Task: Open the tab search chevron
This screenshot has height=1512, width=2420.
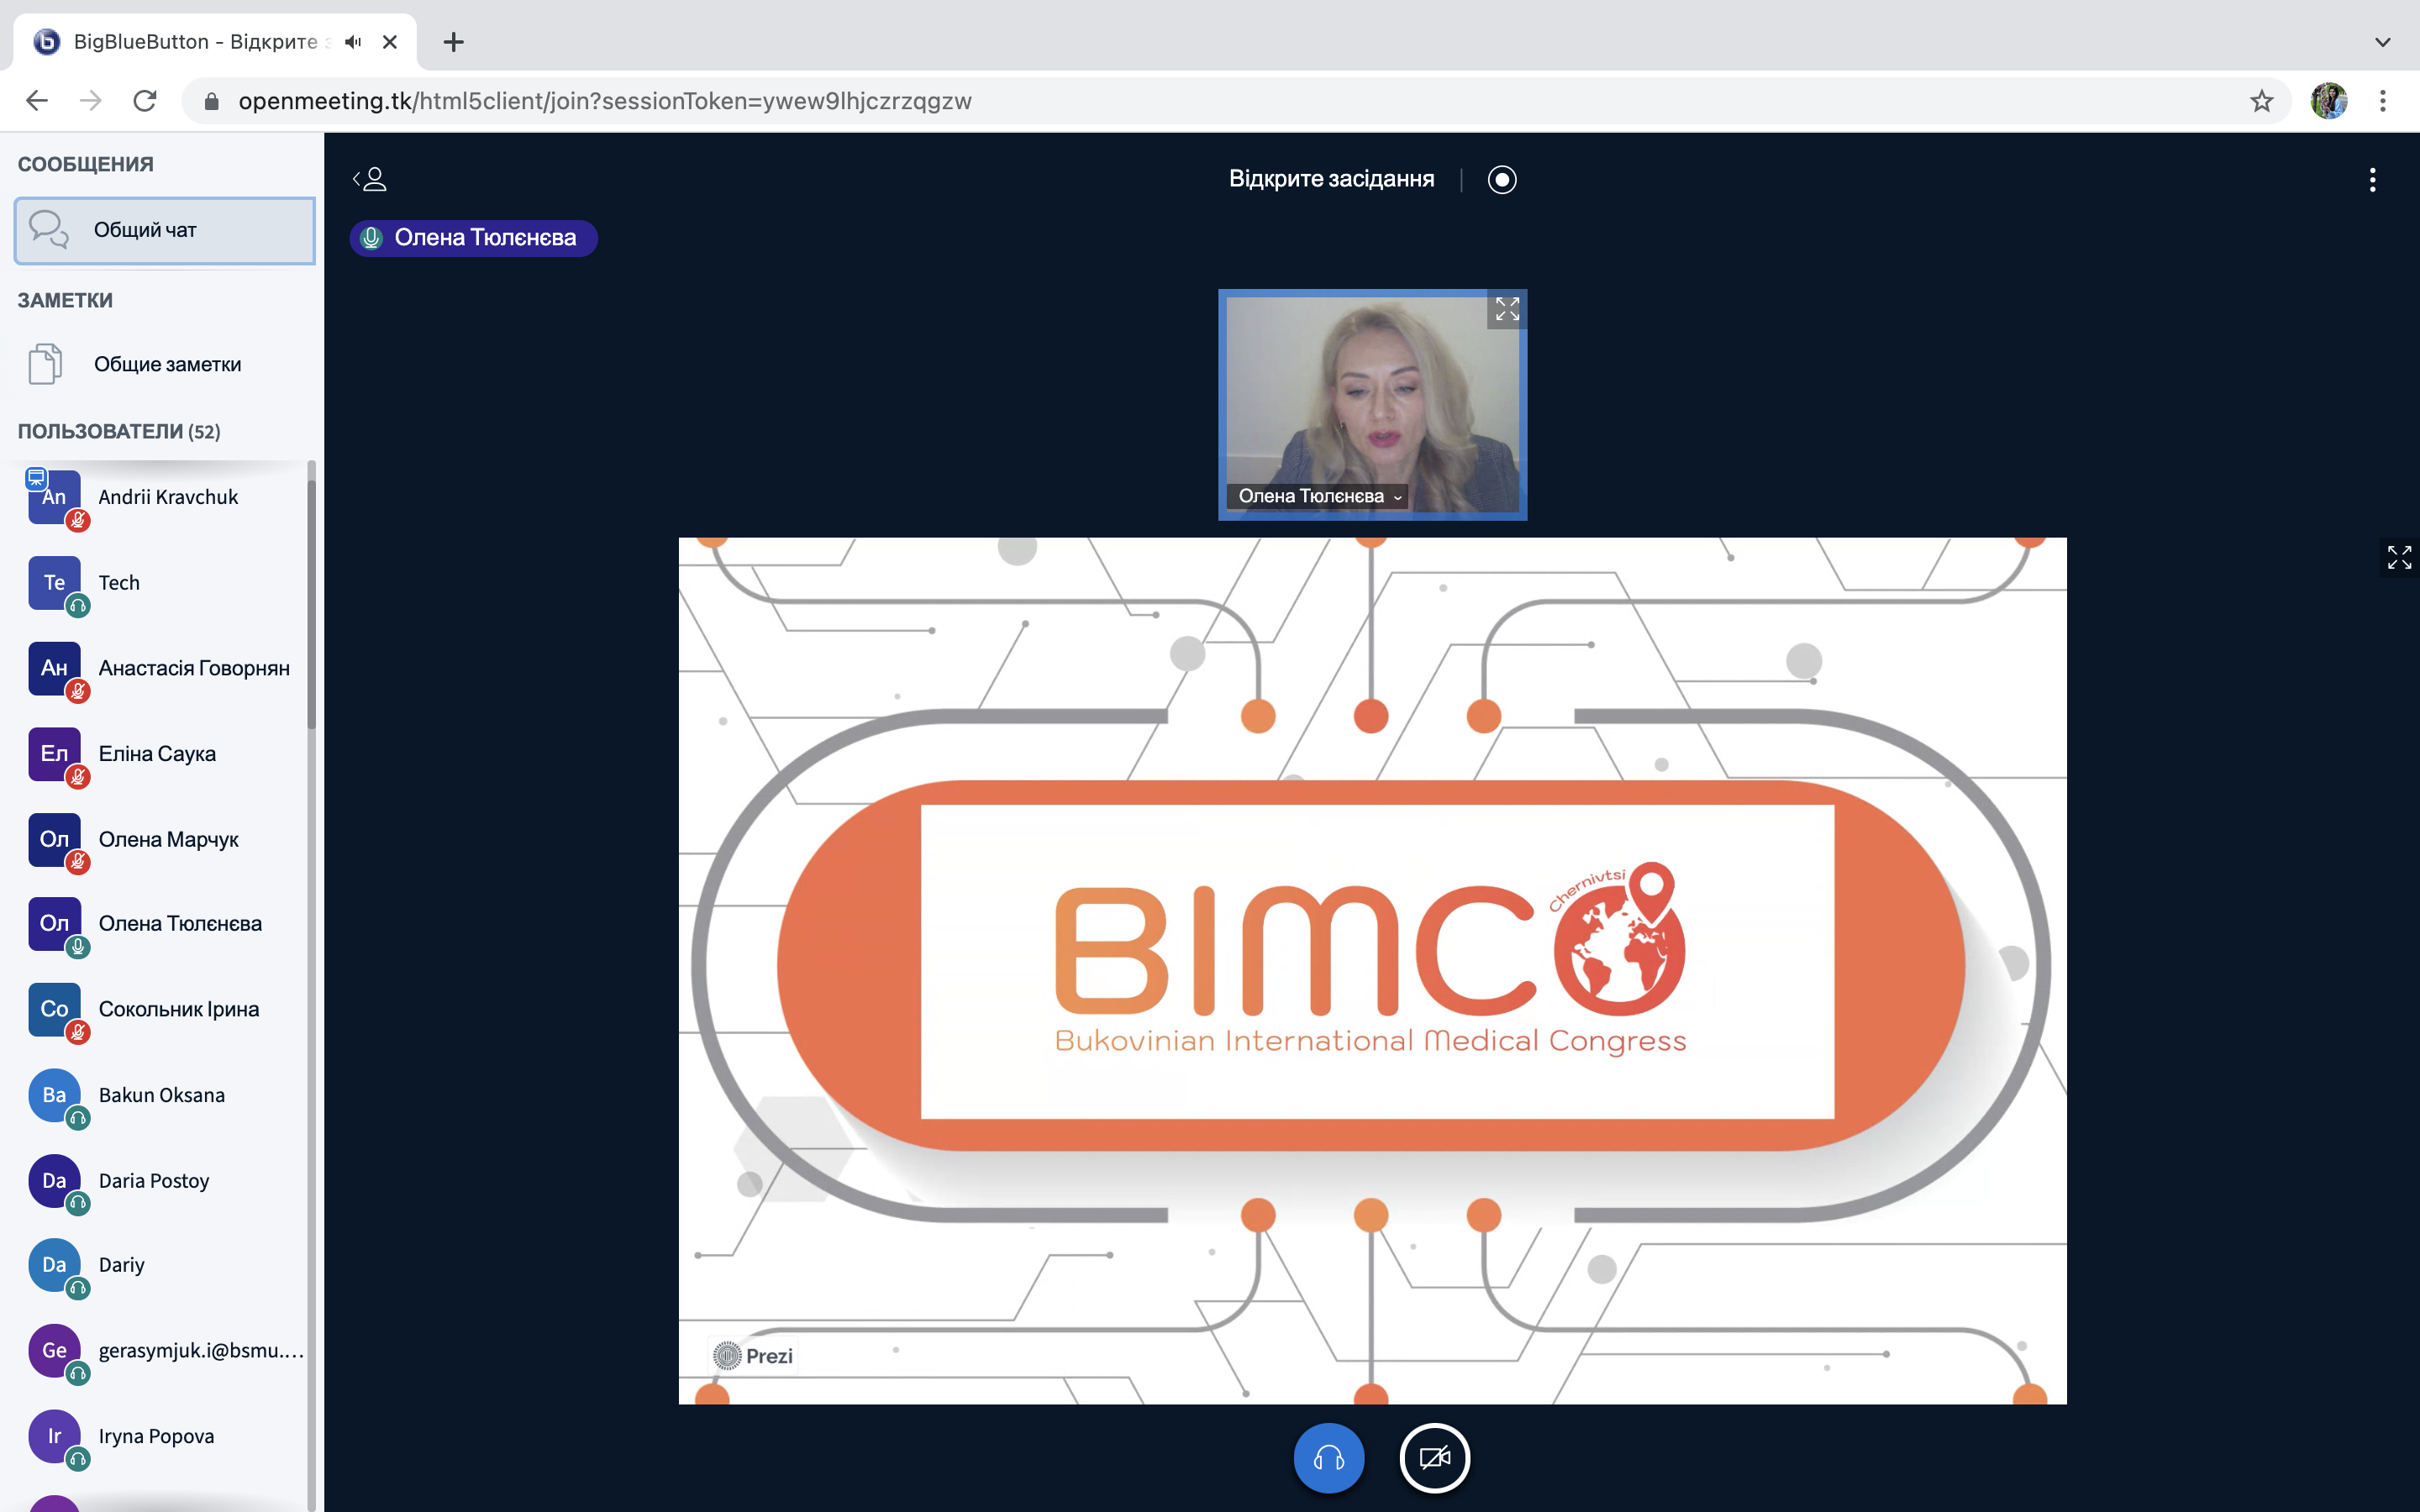Action: click(x=2383, y=42)
